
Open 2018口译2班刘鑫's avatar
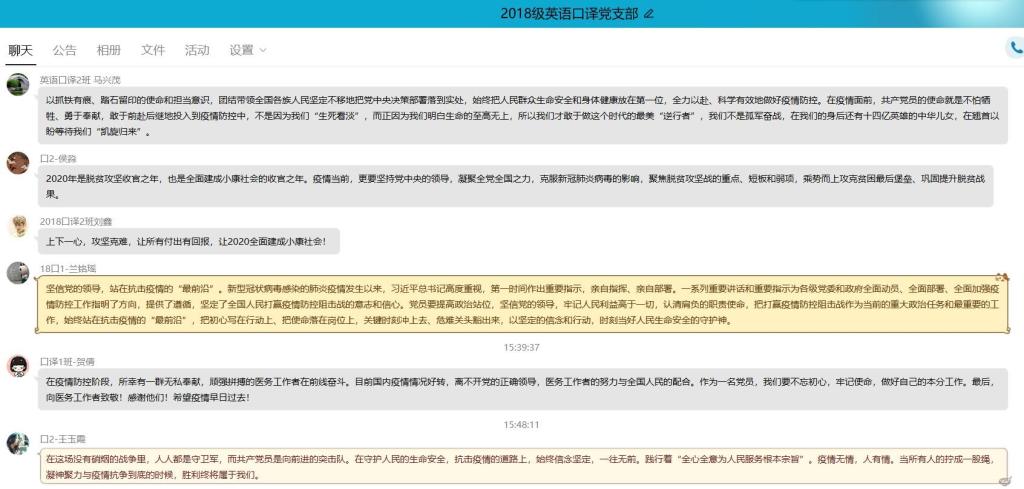tap(18, 226)
